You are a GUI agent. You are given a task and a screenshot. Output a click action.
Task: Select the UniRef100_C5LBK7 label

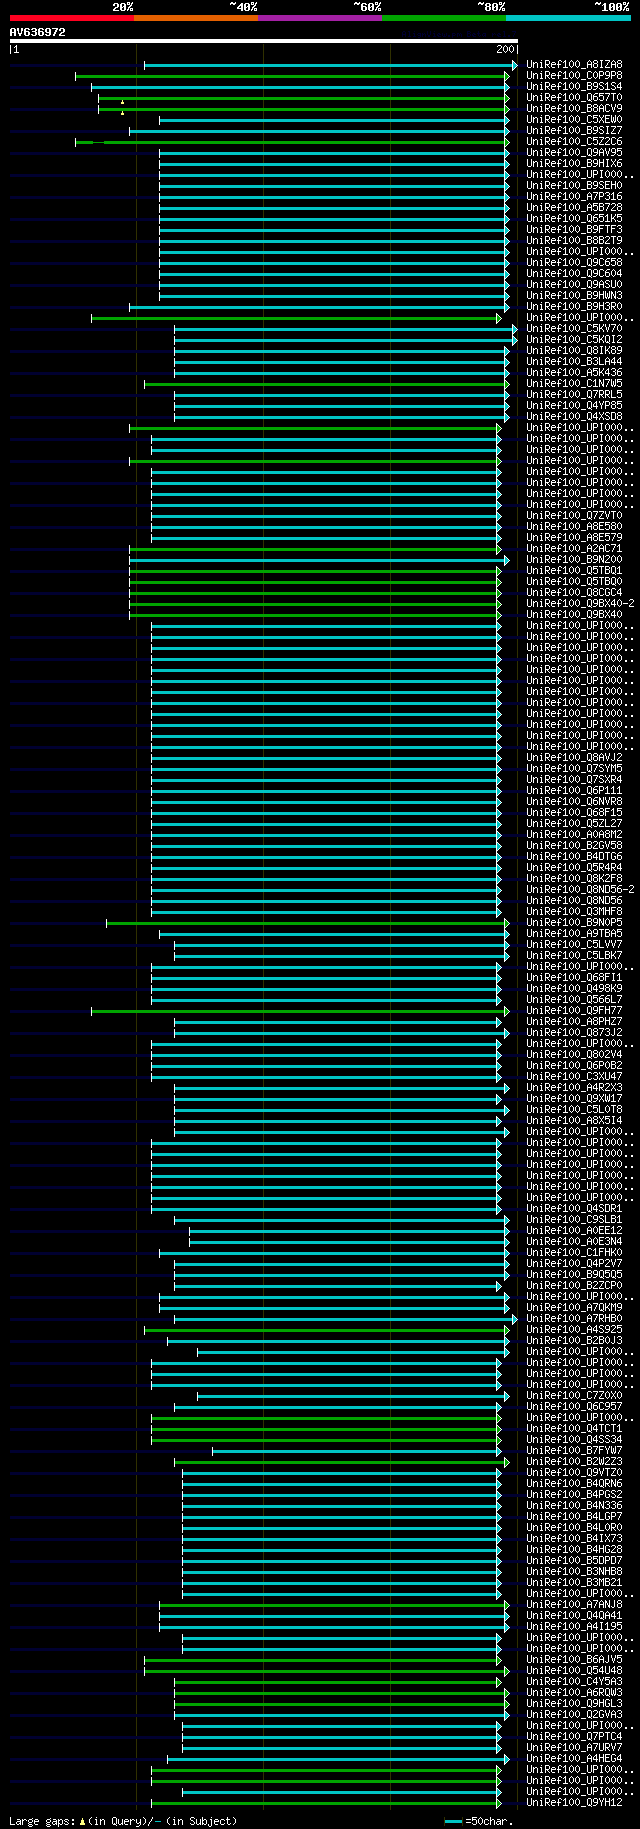(x=574, y=956)
